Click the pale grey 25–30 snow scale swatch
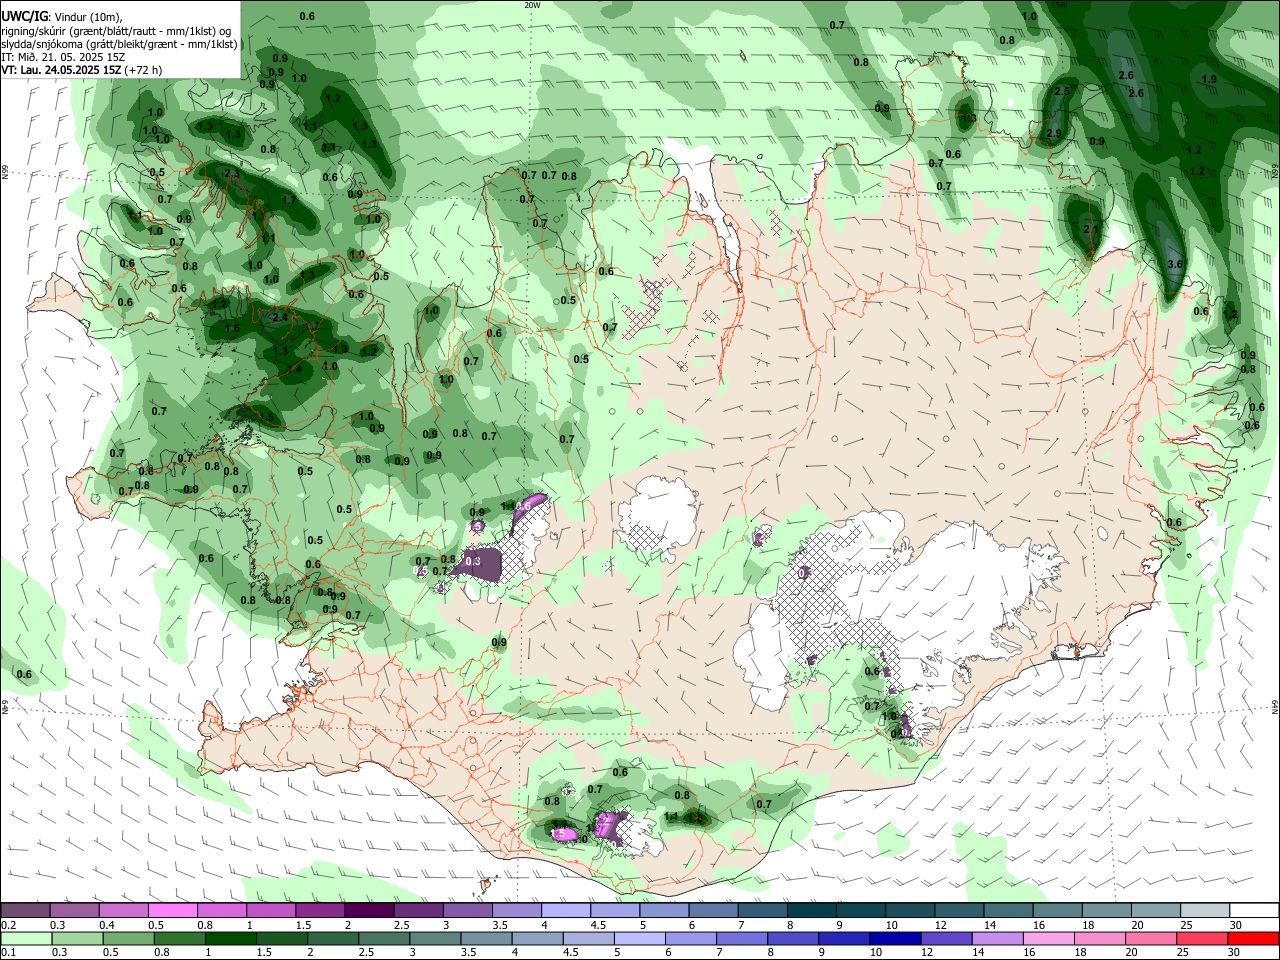1280x960 pixels. (1205, 911)
